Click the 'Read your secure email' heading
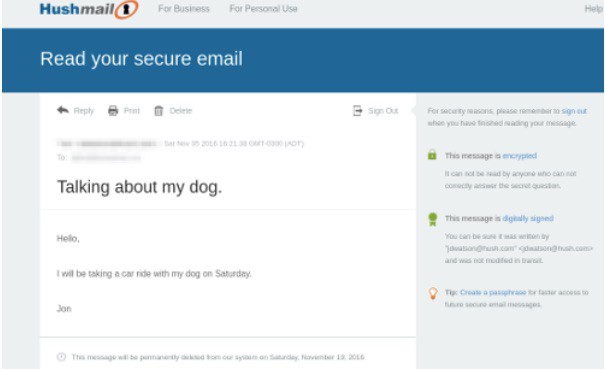 [142, 59]
